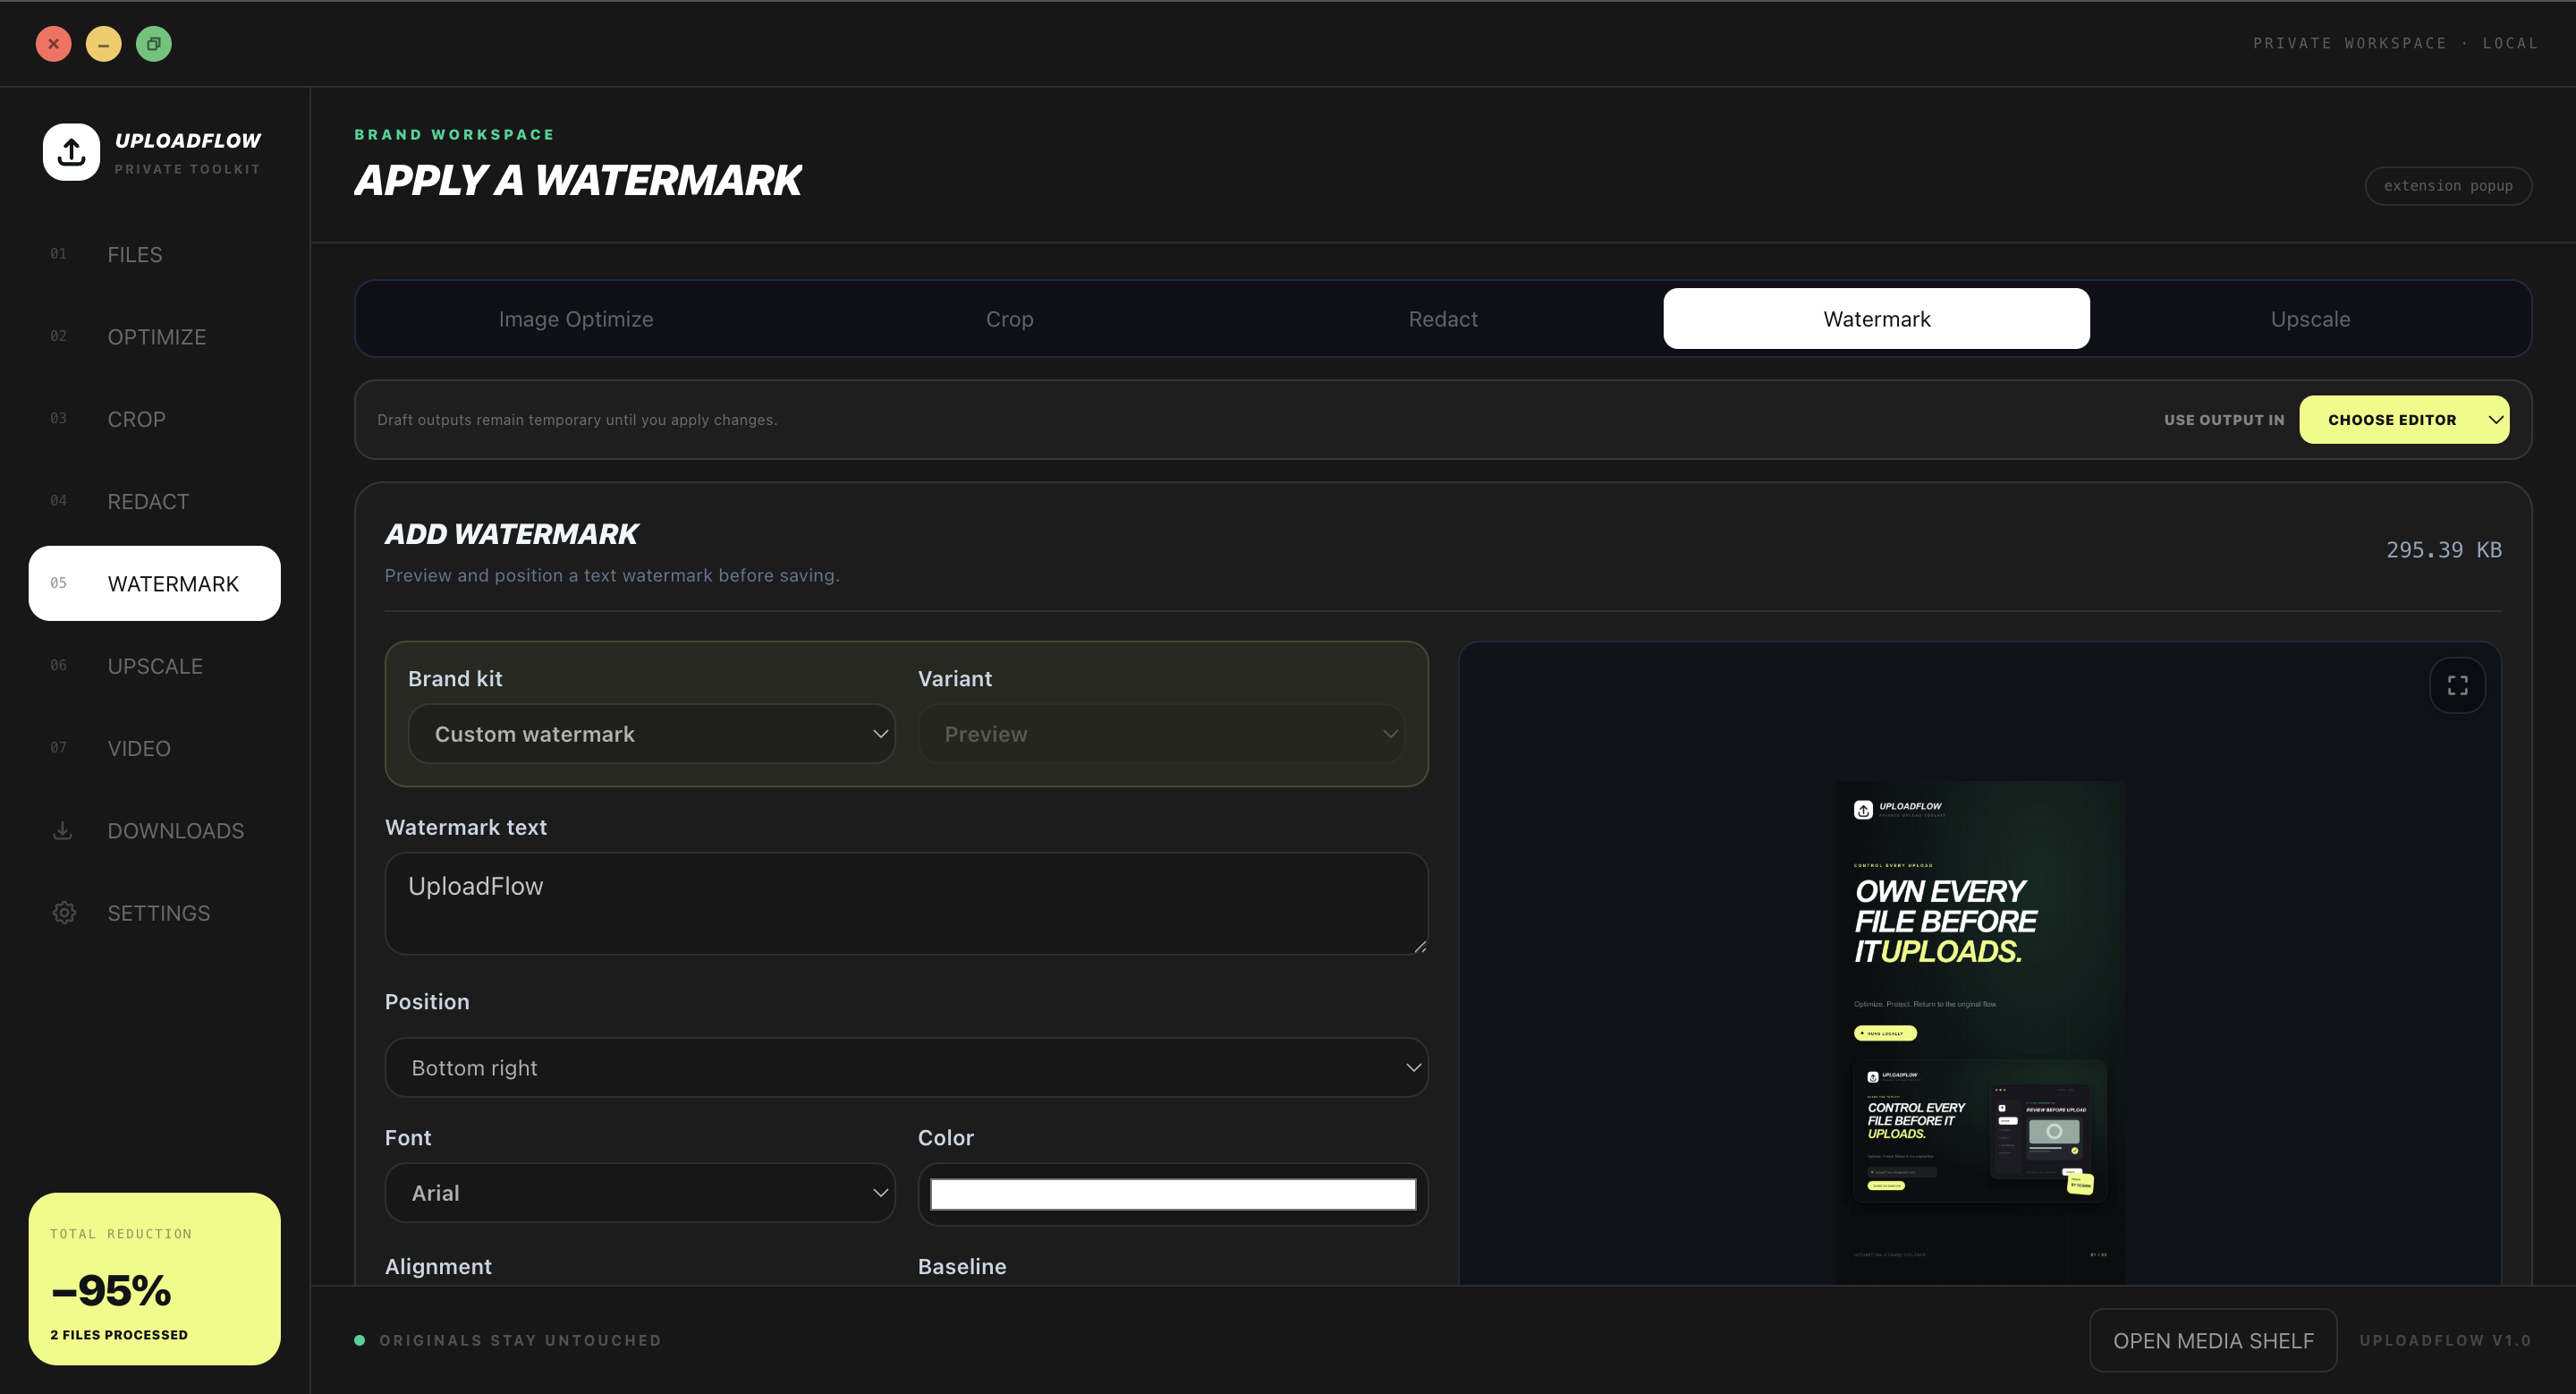Image resolution: width=2576 pixels, height=1394 pixels.
Task: Click the red close window button
Action: click(x=53, y=43)
